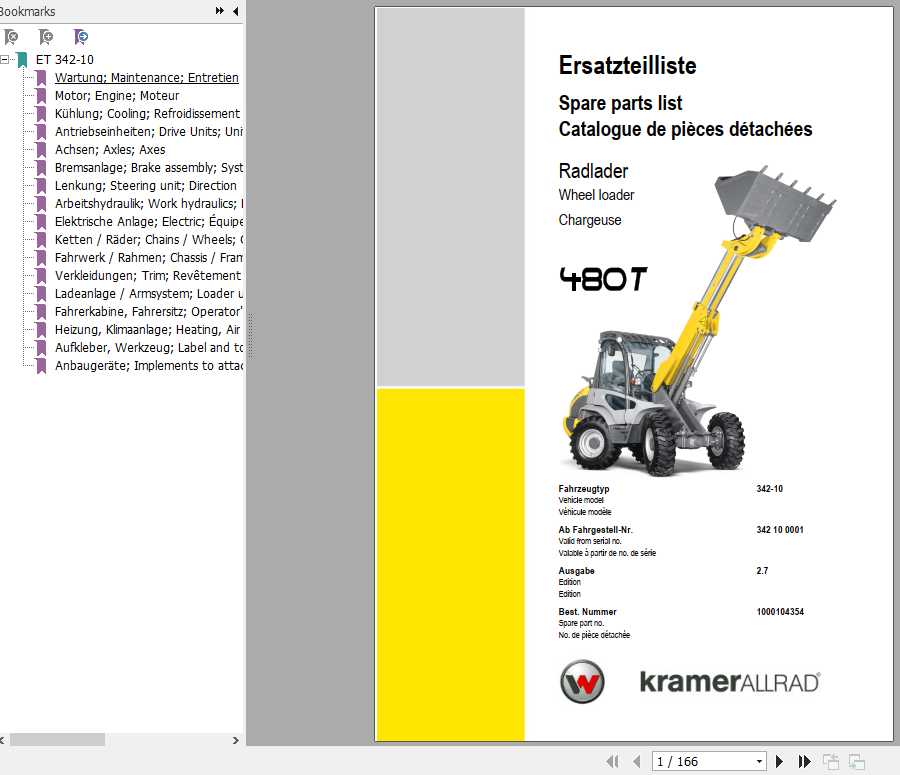Click the '480T' model label
This screenshot has width=900, height=775.
tap(603, 280)
